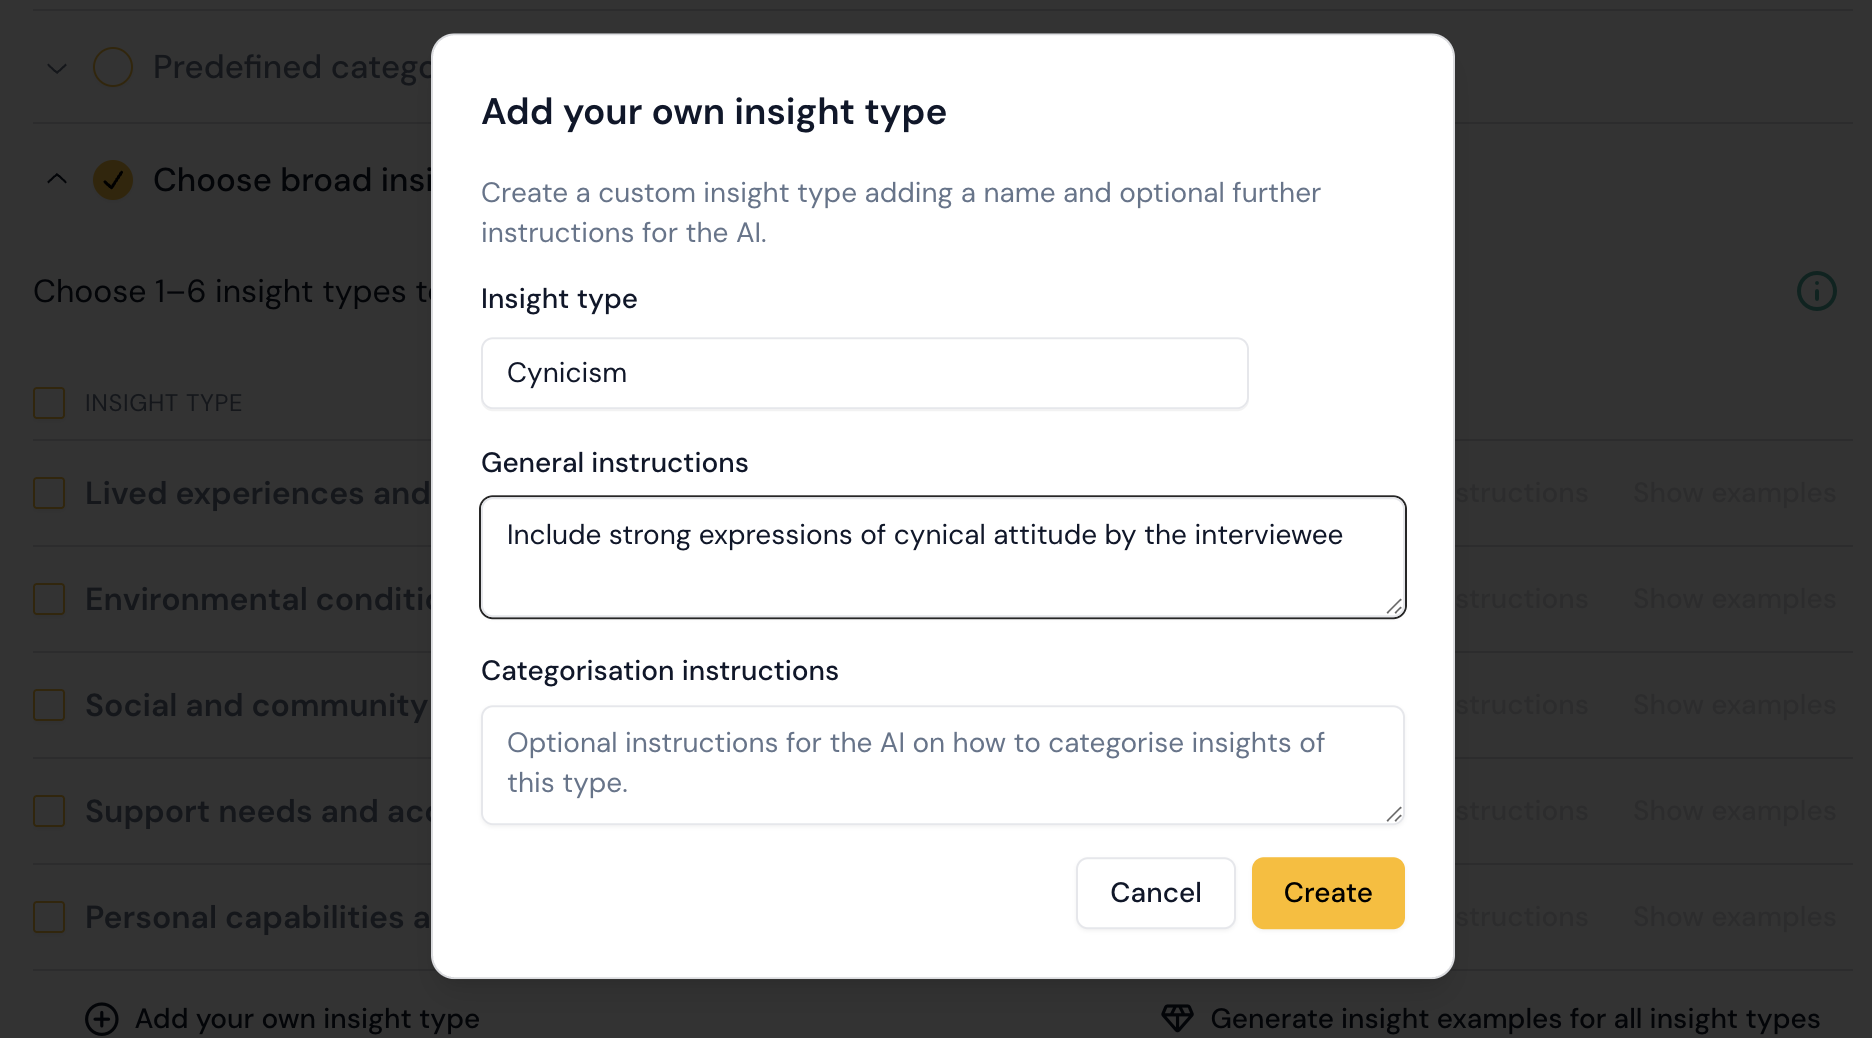Check the Lived experiences checkbox
The height and width of the screenshot is (1038, 1872).
pyautogui.click(x=49, y=493)
